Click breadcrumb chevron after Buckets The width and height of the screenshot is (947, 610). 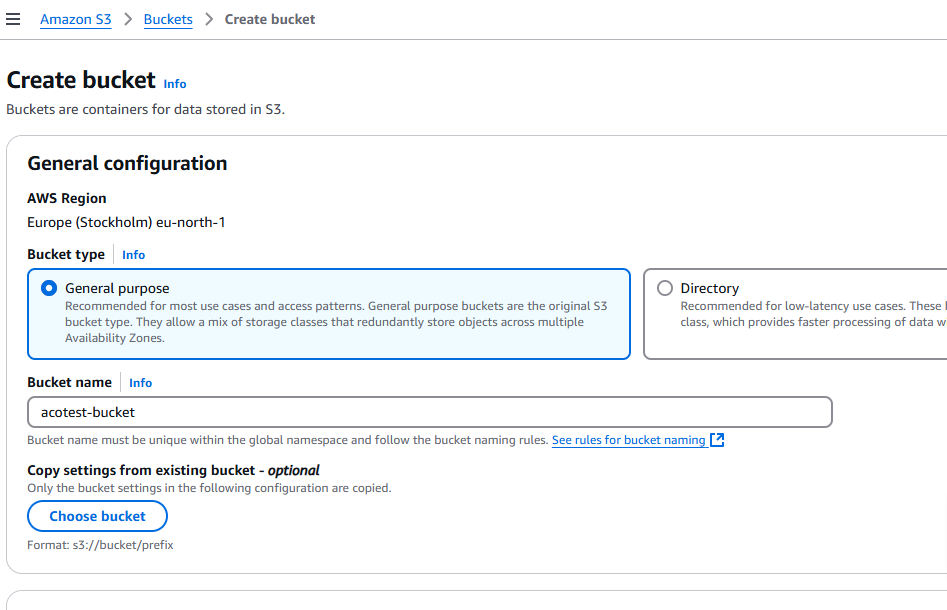209,19
